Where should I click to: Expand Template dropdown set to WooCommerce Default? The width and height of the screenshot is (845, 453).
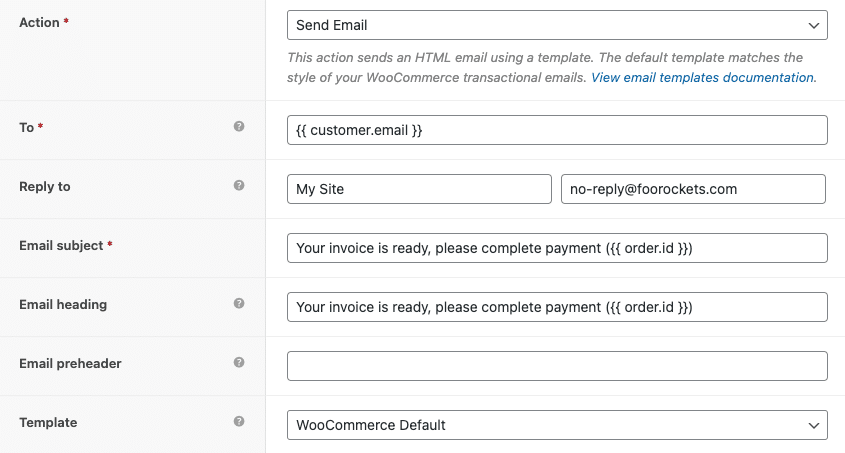pos(557,425)
